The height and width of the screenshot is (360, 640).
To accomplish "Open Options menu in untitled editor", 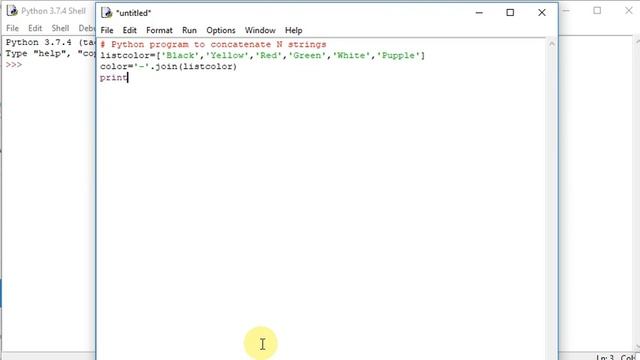I will pyautogui.click(x=221, y=30).
